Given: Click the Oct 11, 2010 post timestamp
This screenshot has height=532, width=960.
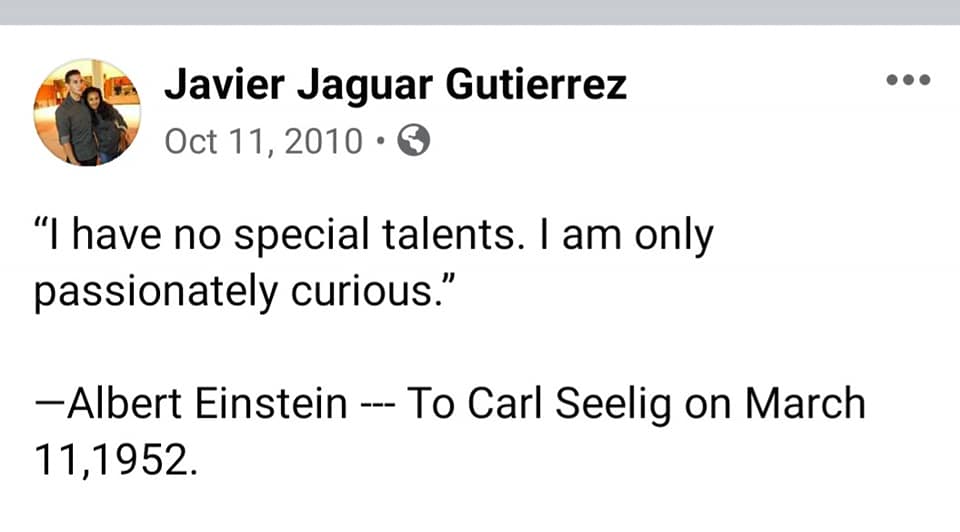Looking at the screenshot, I should [263, 142].
